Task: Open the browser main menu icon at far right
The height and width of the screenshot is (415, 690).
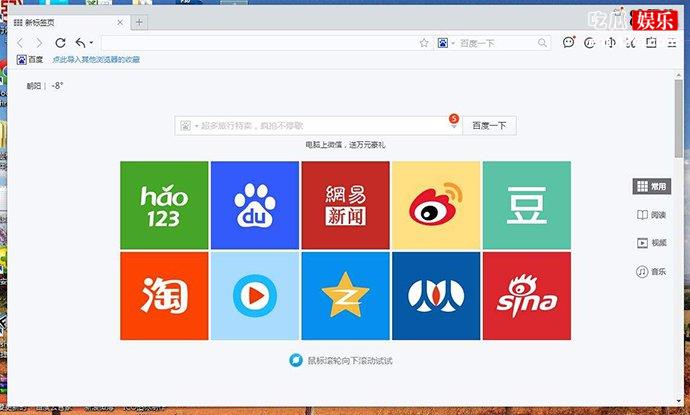Action: tap(672, 43)
